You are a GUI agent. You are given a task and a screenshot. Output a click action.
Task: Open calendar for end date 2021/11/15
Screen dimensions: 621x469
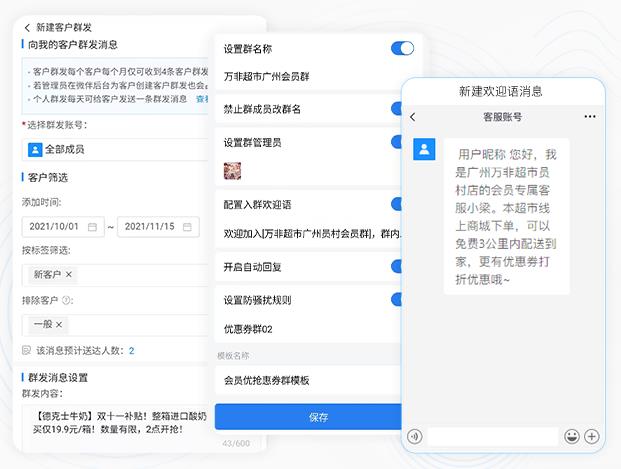[187, 227]
